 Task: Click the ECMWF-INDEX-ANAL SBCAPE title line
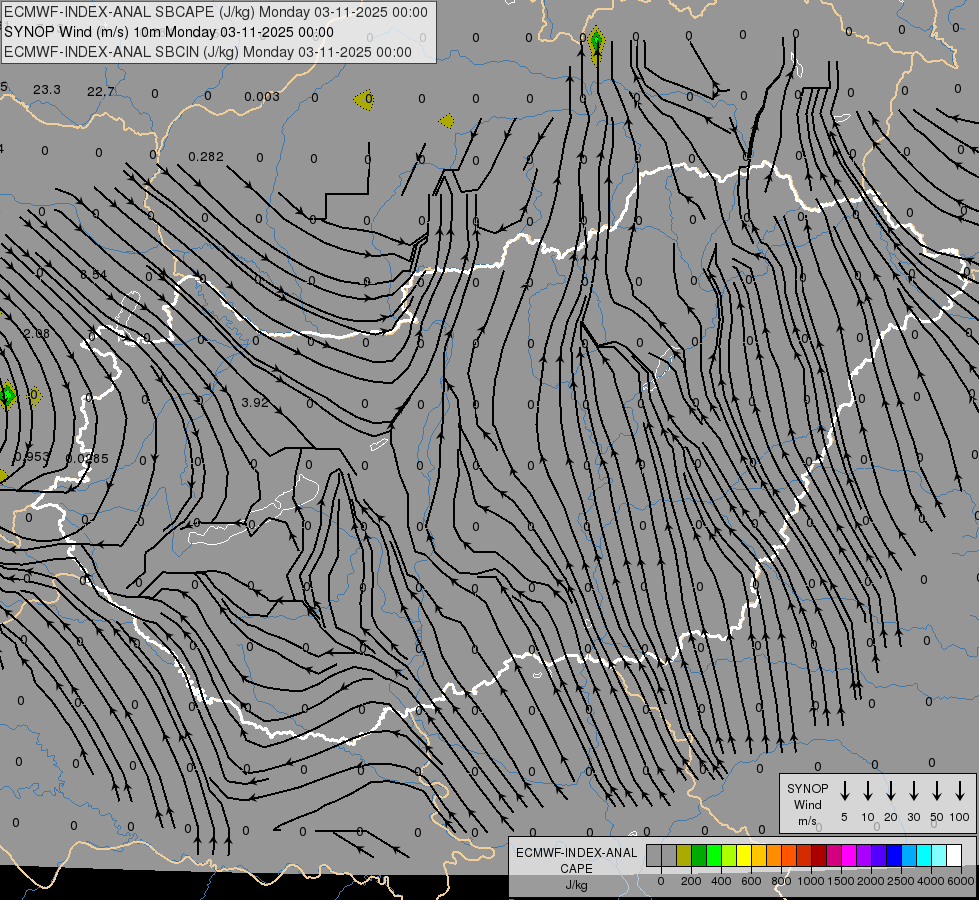[216, 12]
